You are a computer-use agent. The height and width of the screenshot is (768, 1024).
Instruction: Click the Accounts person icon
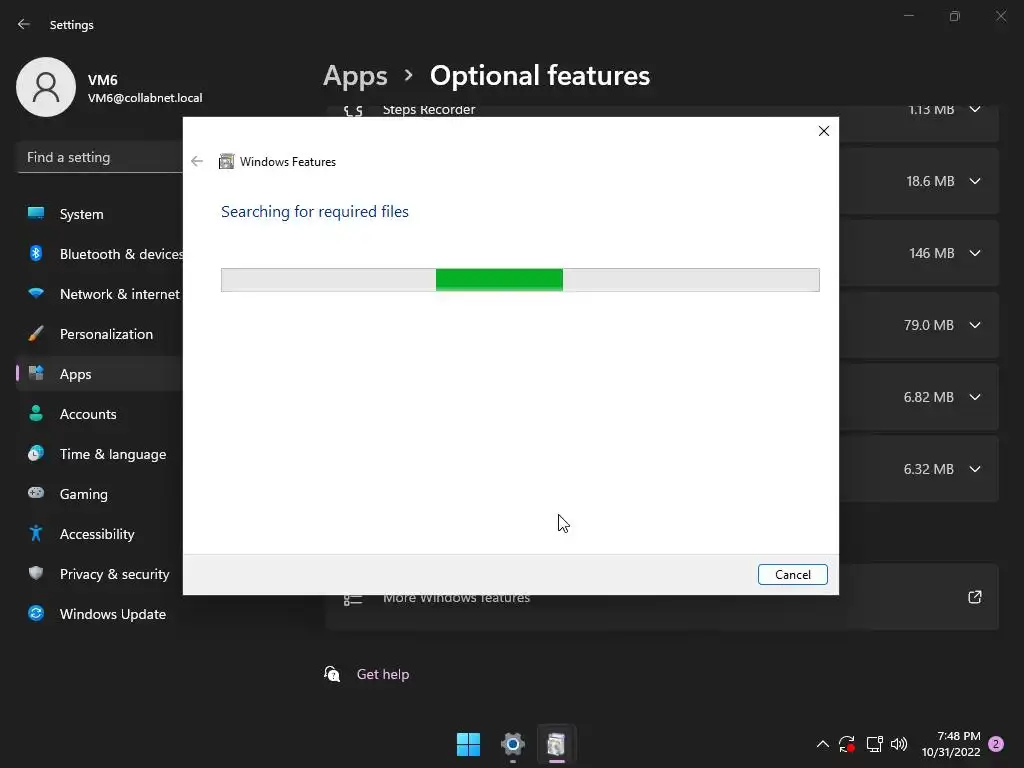(36, 413)
